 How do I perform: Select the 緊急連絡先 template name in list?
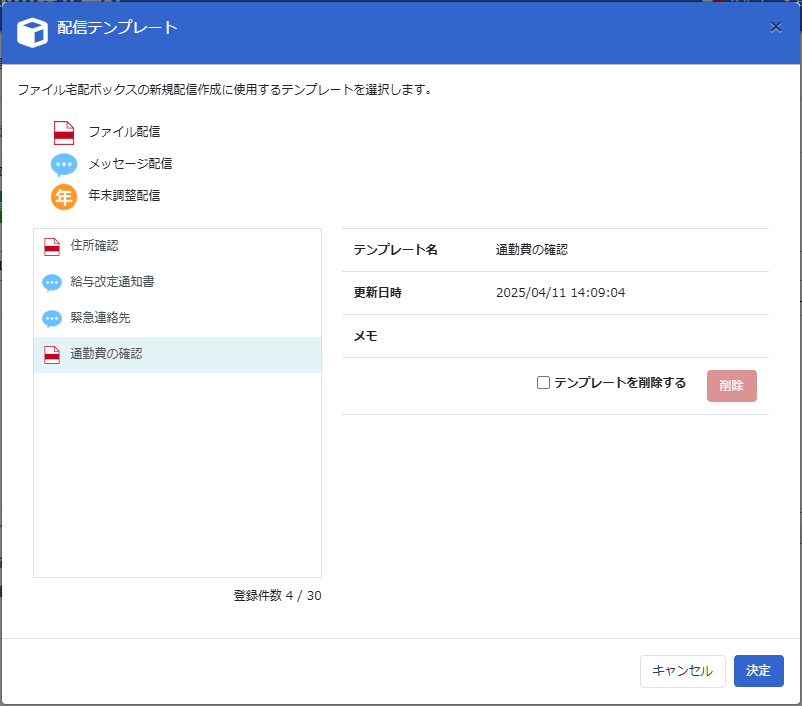click(100, 318)
